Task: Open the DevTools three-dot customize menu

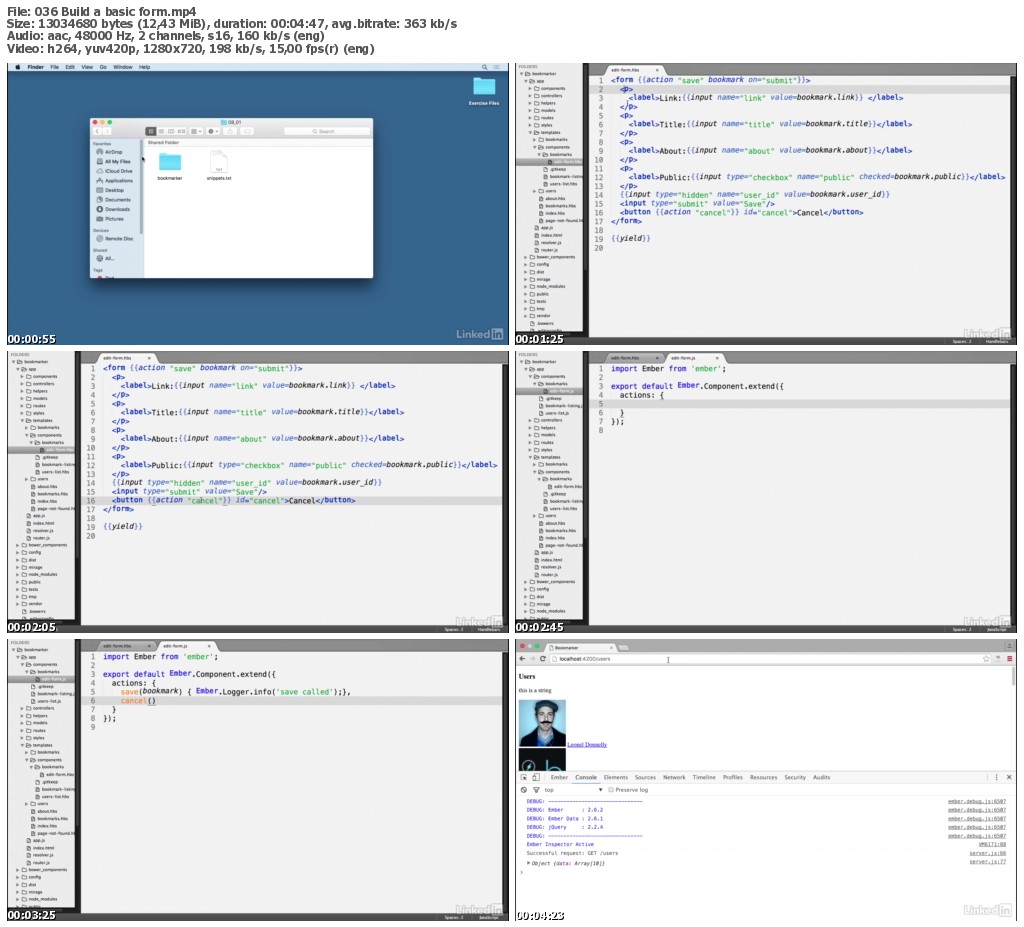Action: [996, 777]
